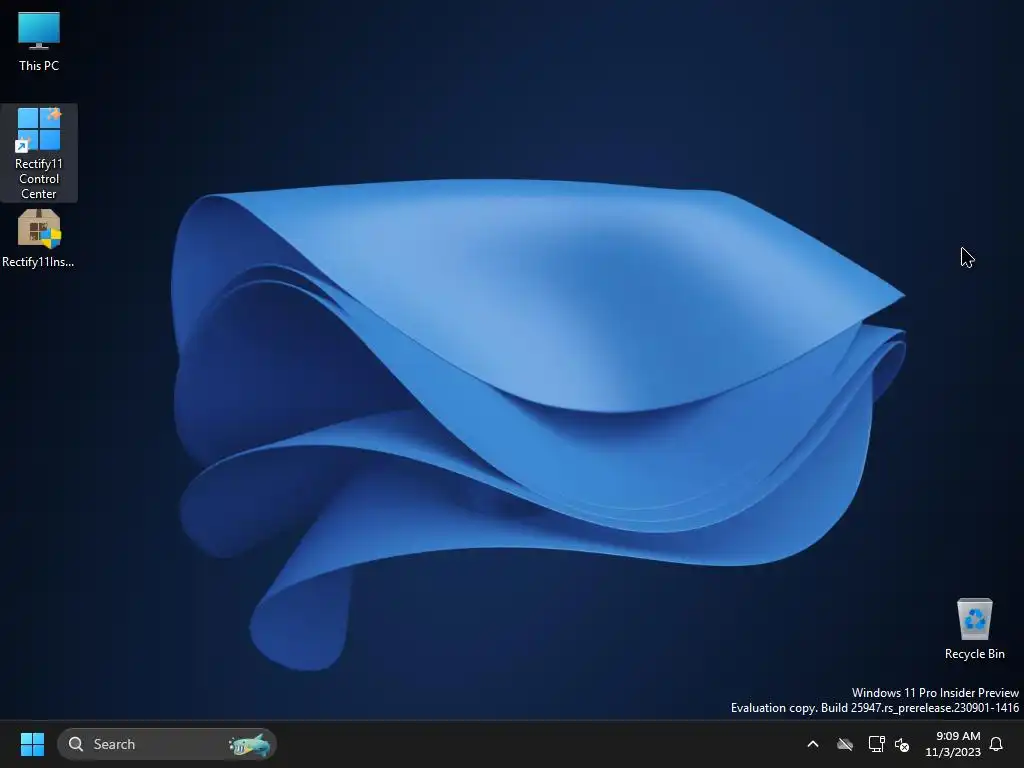This screenshot has width=1024, height=768.
Task: Open the OneDrive cloud tray icon
Action: (845, 744)
